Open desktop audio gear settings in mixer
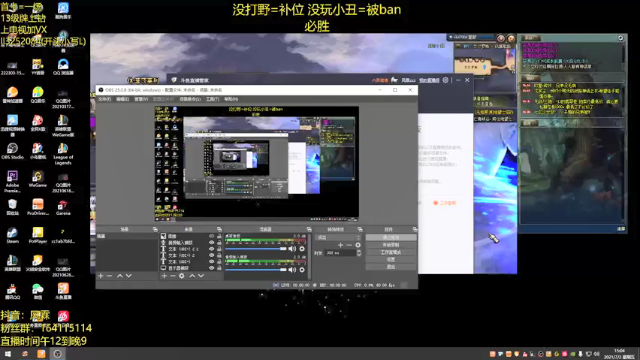The height and width of the screenshot is (360, 640). point(302,249)
